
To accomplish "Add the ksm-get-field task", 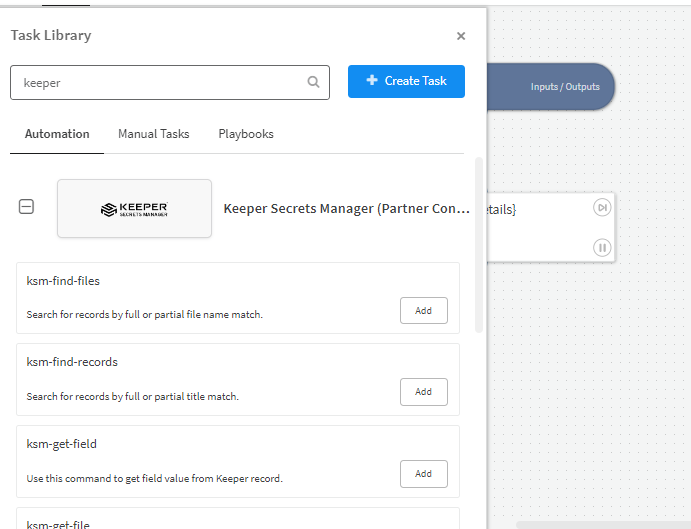I will coord(423,474).
